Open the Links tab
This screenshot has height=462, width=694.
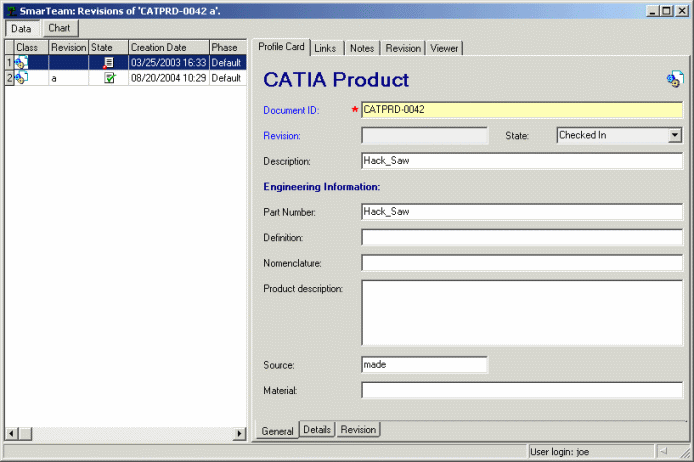pos(325,48)
